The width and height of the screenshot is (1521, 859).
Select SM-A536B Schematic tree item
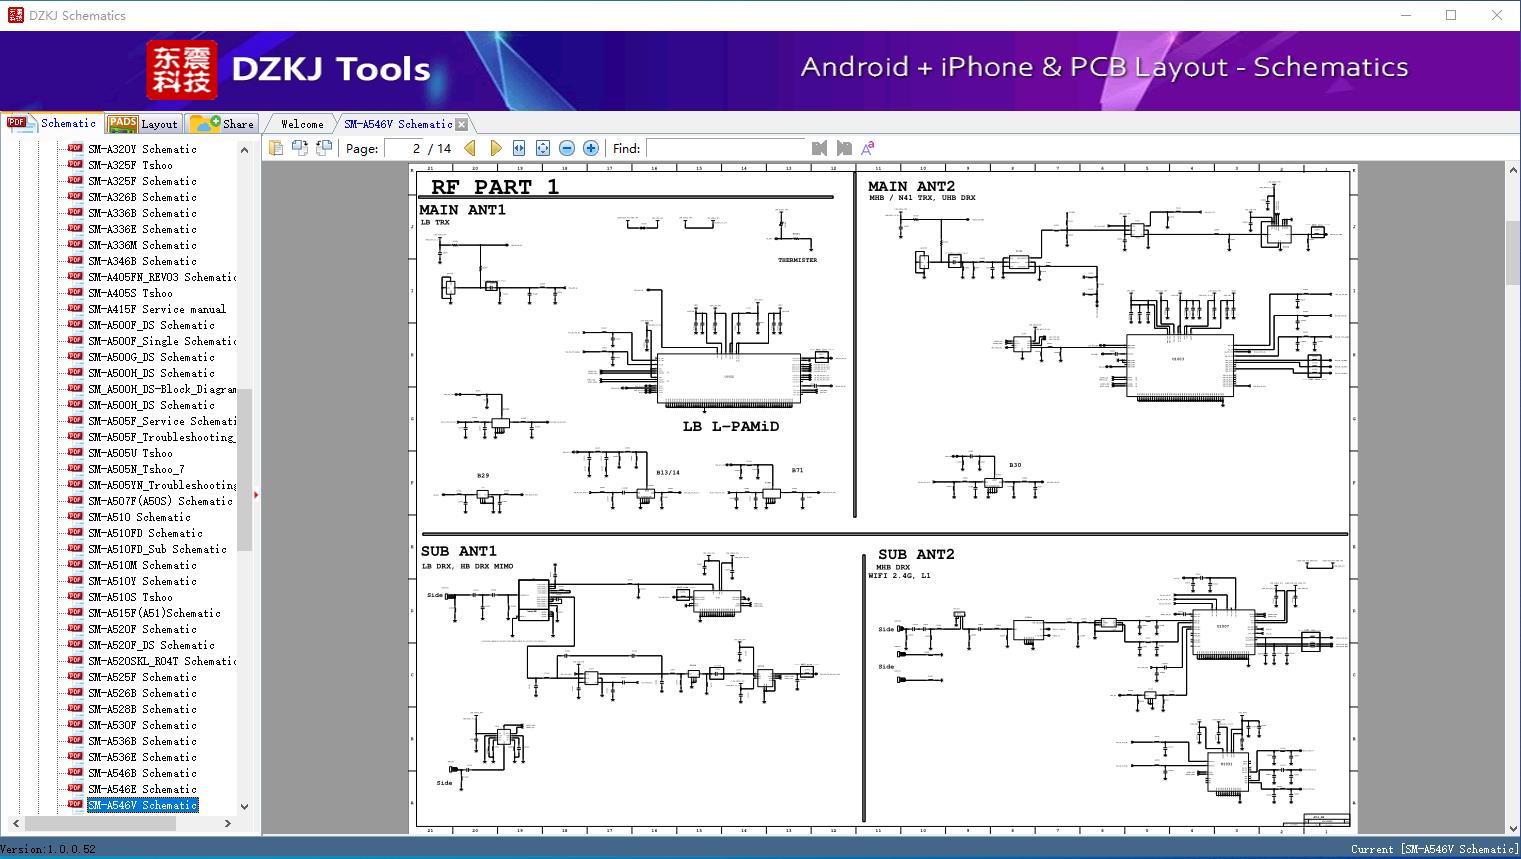coord(142,741)
